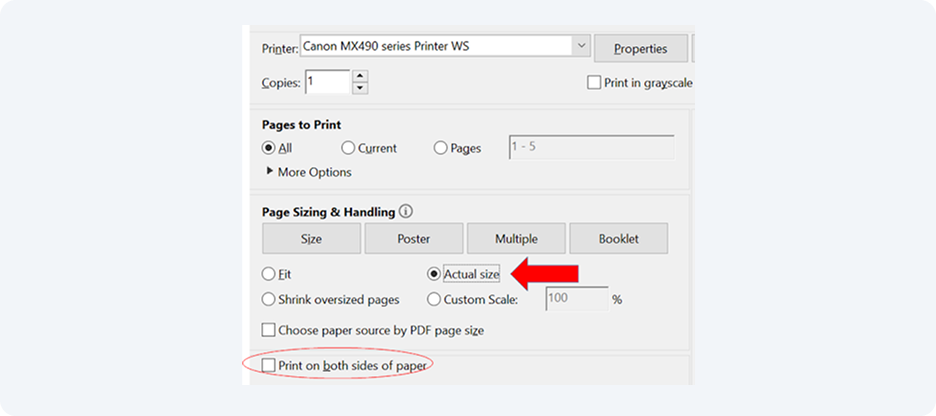Viewport: 936px width, 416px height.
Task: Click the Custom Scale percent field
Action: click(577, 298)
